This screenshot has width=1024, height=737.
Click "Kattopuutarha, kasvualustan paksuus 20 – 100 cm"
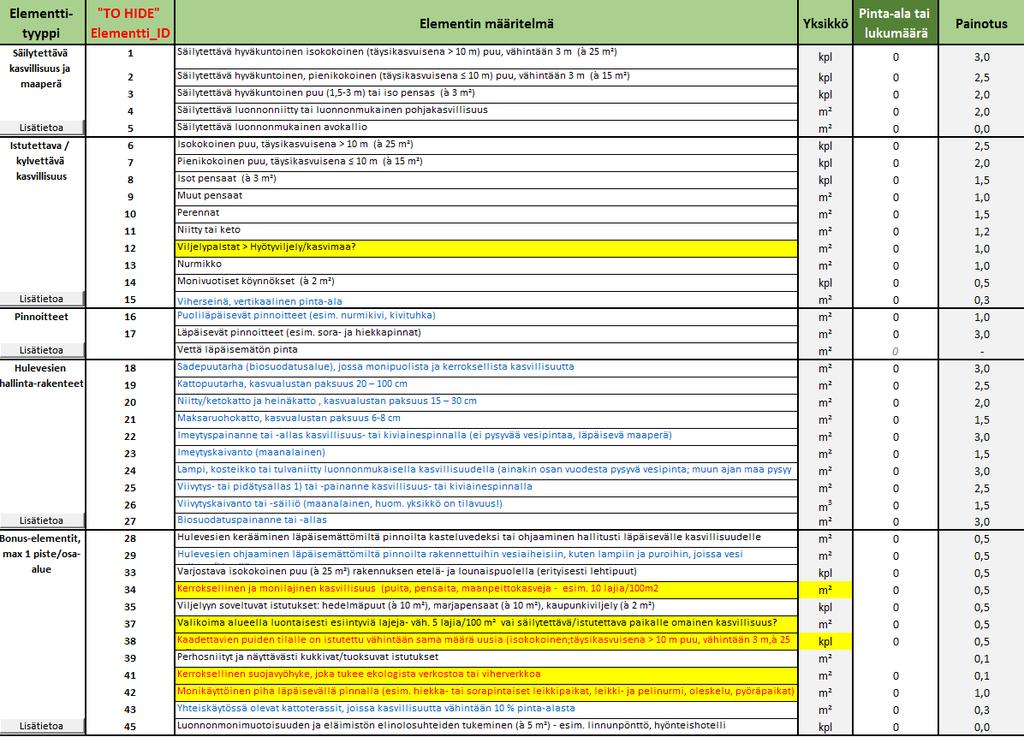[x=487, y=385]
